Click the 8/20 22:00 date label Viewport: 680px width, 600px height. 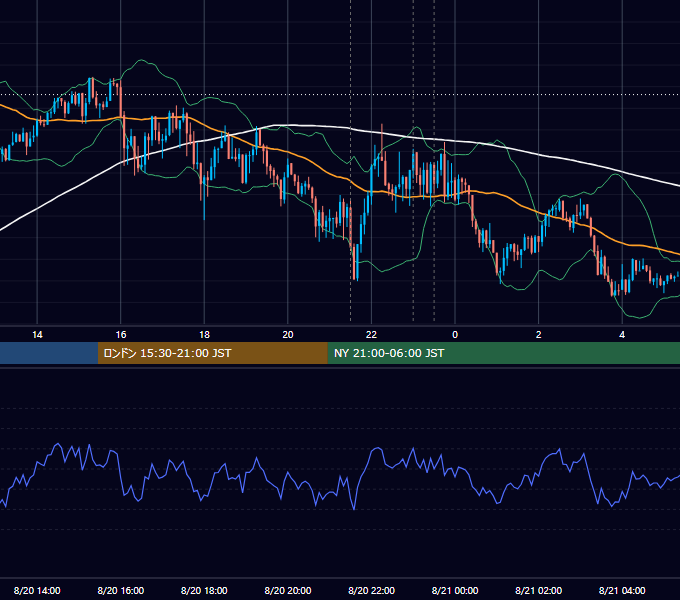pyautogui.click(x=371, y=590)
